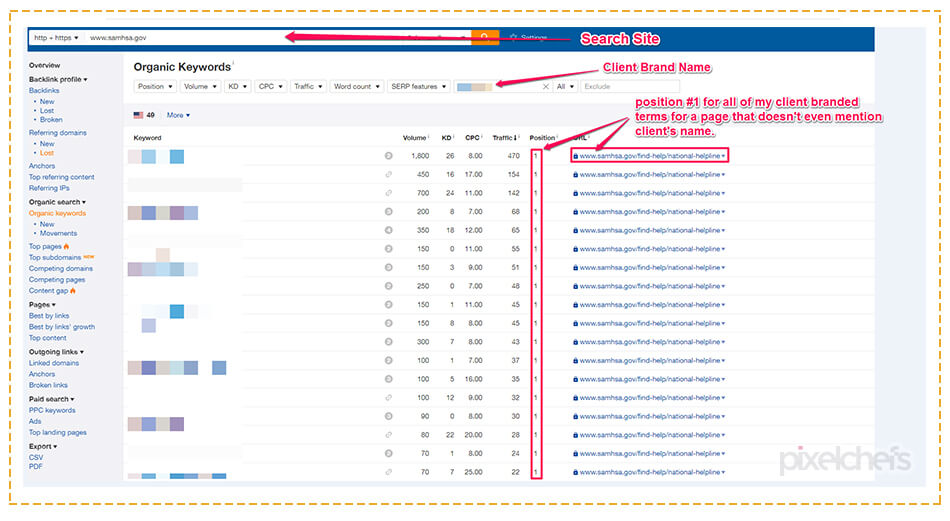The width and height of the screenshot is (950, 521).
Task: Click the US flag country icon
Action: point(138,115)
